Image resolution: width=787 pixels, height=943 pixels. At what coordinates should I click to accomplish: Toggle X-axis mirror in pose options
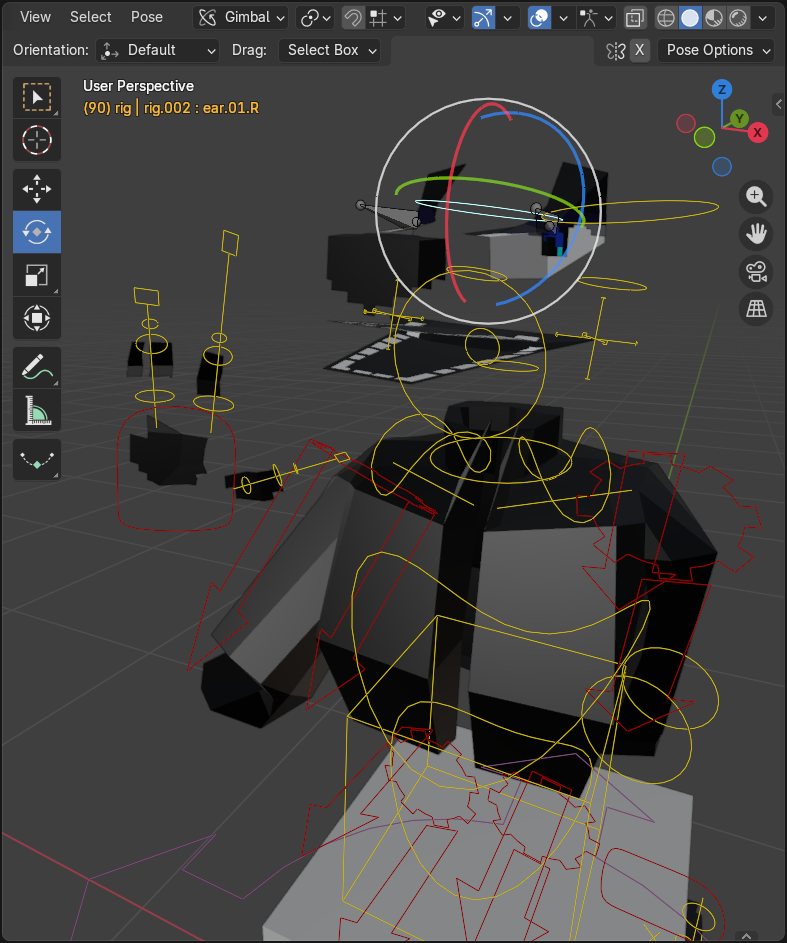(x=640, y=50)
